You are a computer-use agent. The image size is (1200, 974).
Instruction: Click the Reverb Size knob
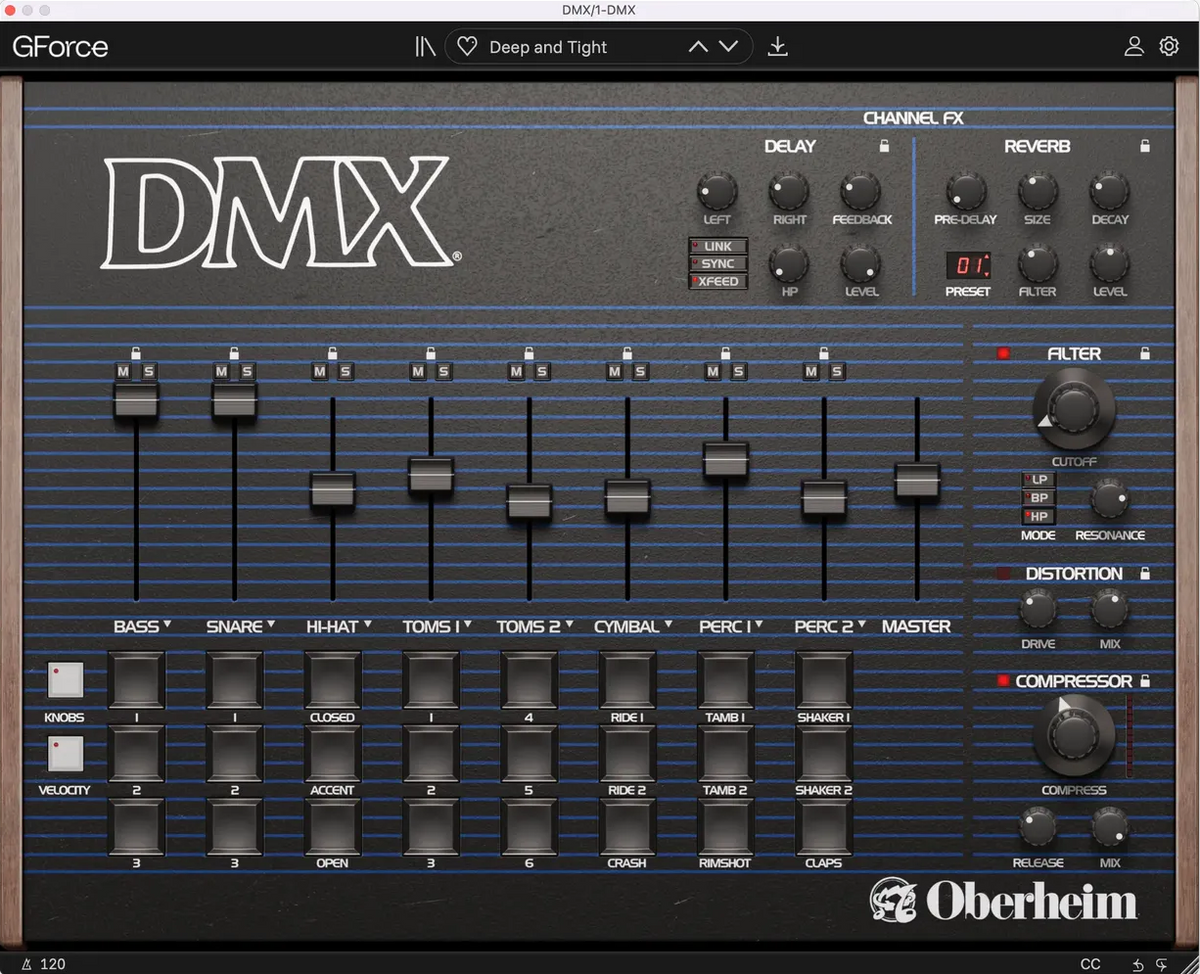pyautogui.click(x=1037, y=190)
